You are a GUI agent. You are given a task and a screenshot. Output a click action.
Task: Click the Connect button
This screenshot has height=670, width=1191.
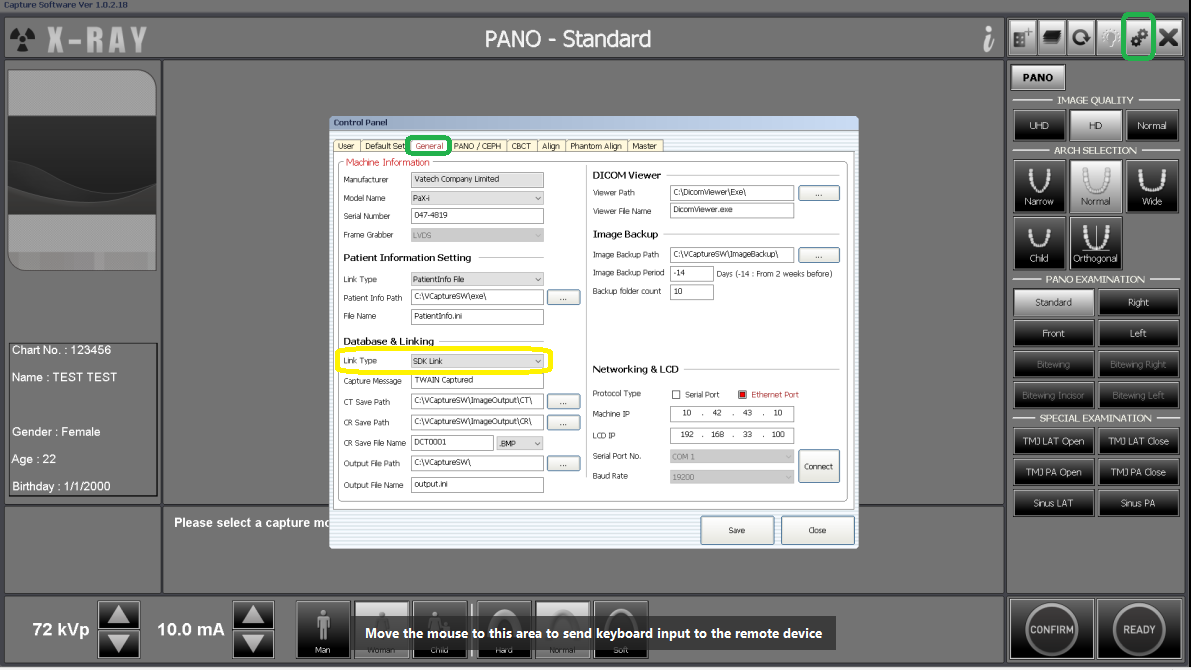point(818,466)
